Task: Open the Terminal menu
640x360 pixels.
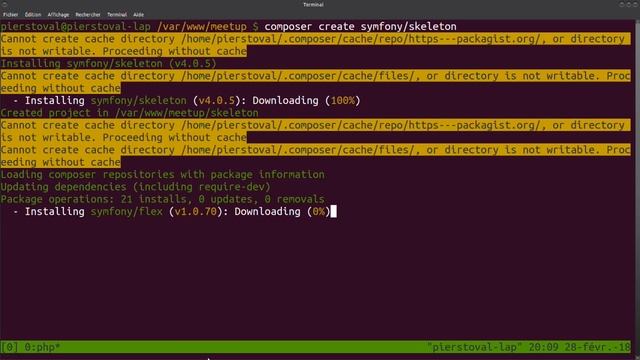Action: 117,15
